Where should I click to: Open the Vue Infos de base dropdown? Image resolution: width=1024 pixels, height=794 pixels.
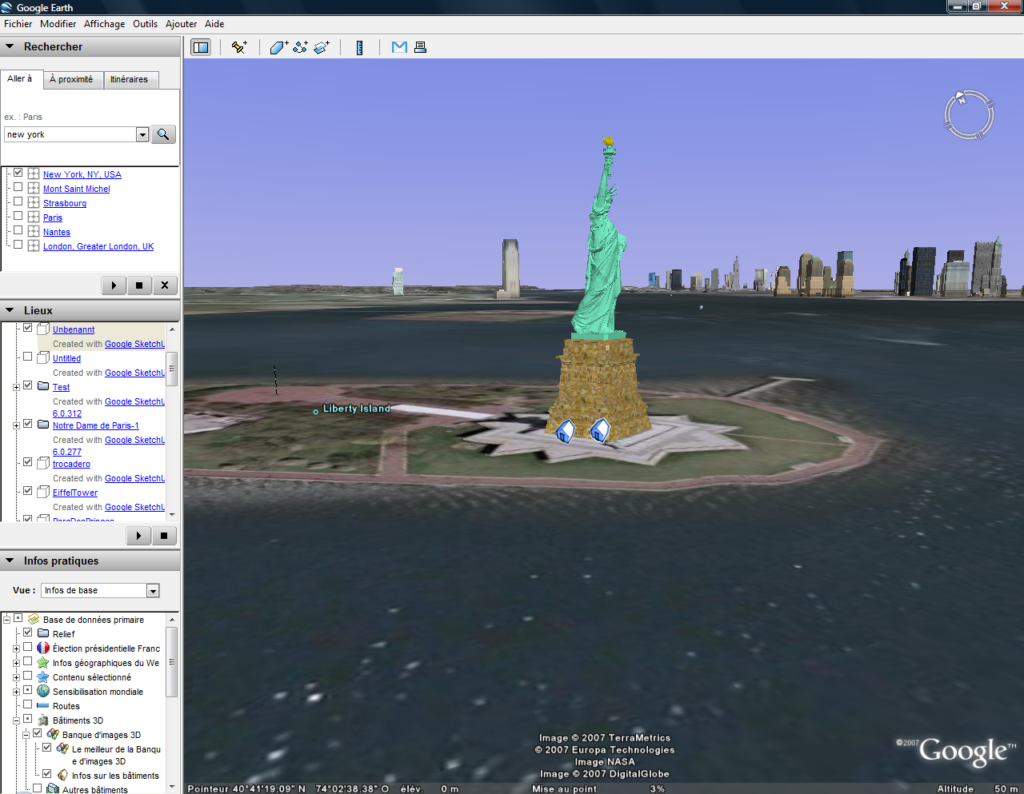pyautogui.click(x=153, y=590)
